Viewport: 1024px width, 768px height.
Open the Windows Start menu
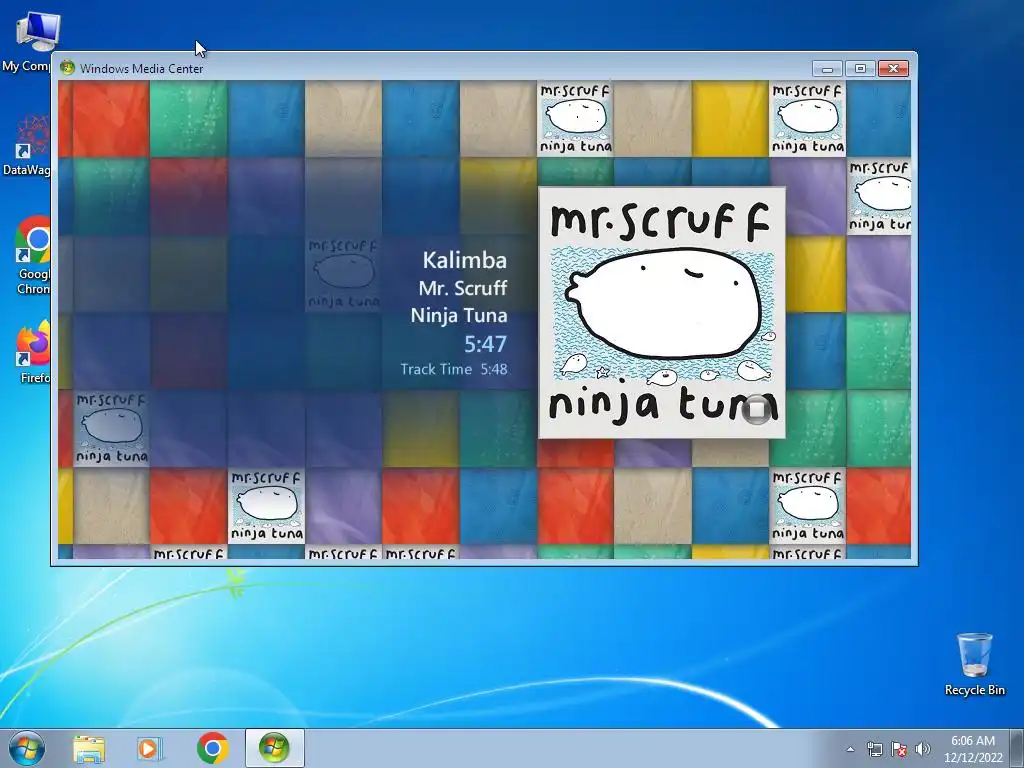pyautogui.click(x=27, y=748)
